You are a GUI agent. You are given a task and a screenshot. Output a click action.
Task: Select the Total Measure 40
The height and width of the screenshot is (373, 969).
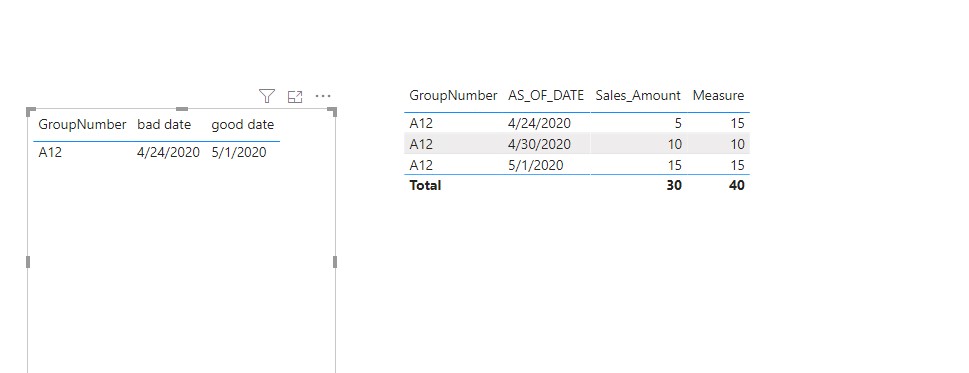pyautogui.click(x=737, y=185)
